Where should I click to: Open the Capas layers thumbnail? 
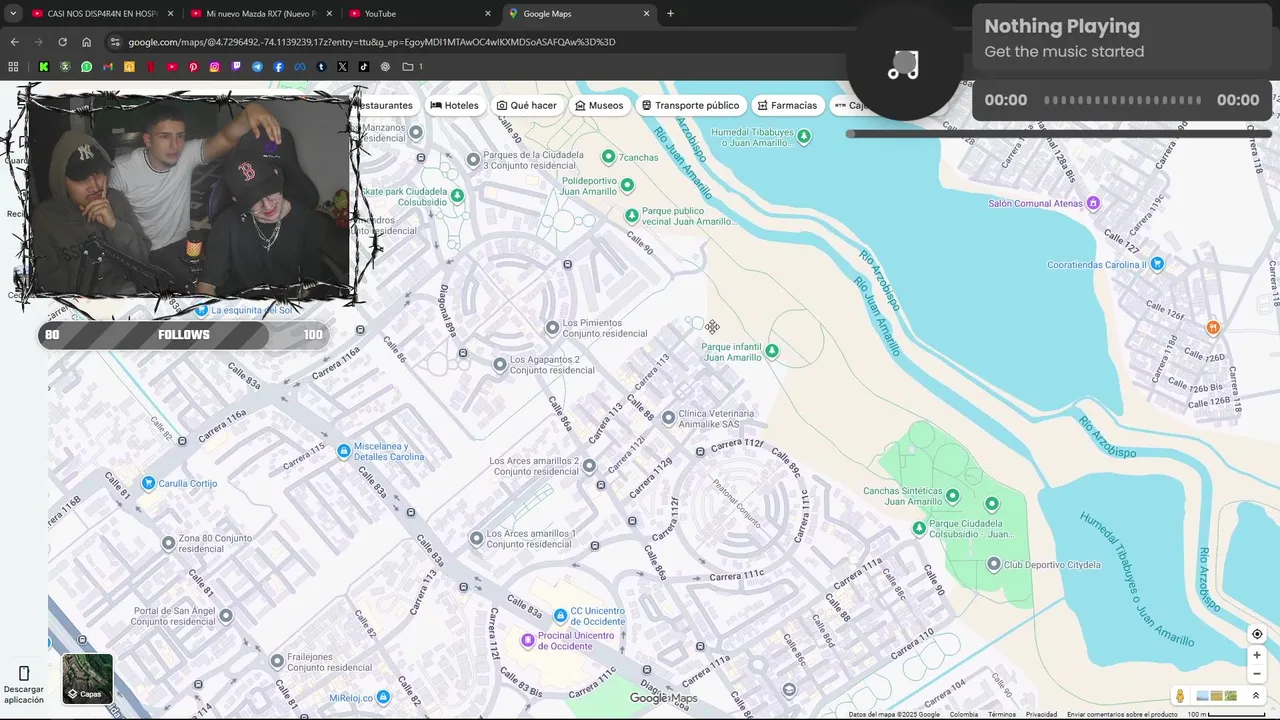tap(88, 678)
